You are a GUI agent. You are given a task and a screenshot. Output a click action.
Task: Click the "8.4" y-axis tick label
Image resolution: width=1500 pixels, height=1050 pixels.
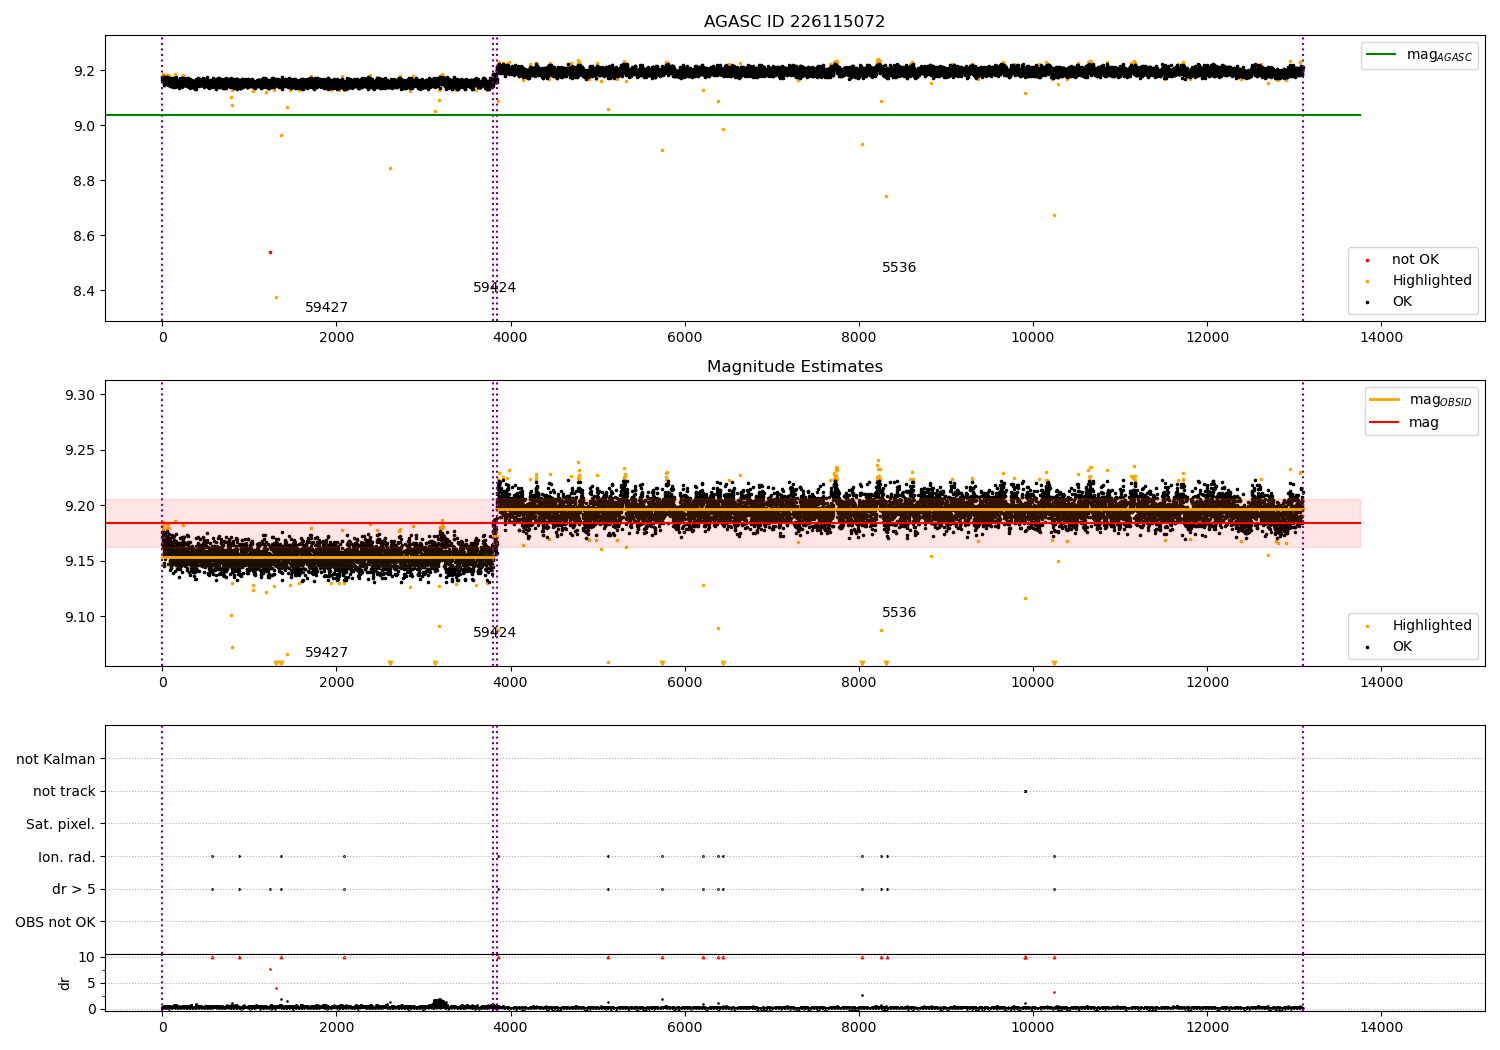[x=84, y=292]
